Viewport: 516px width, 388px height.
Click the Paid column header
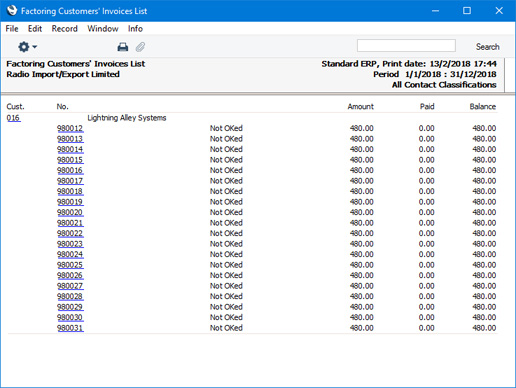(x=427, y=107)
